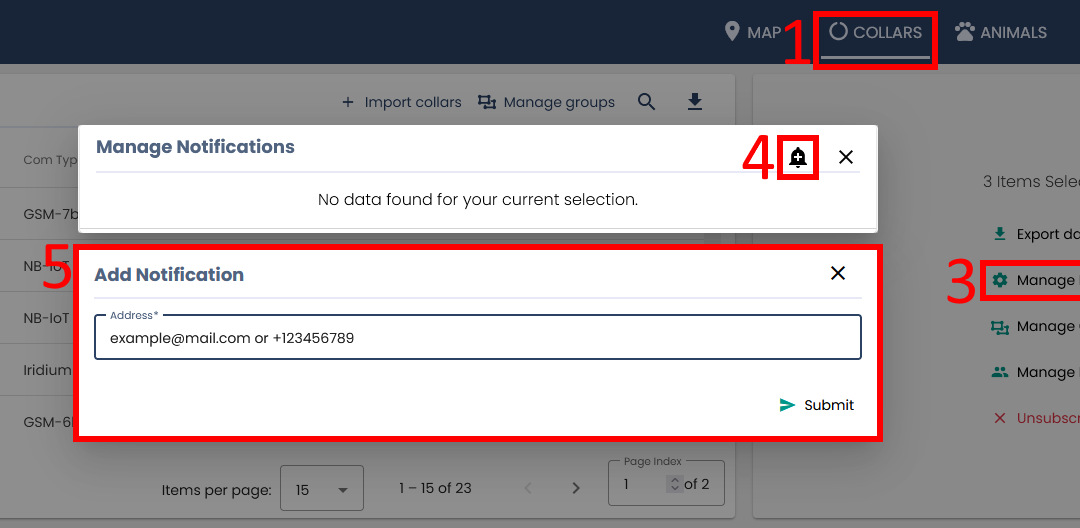Close the Manage Notifications dialog
Screen dimensions: 1080x528
[846, 157]
